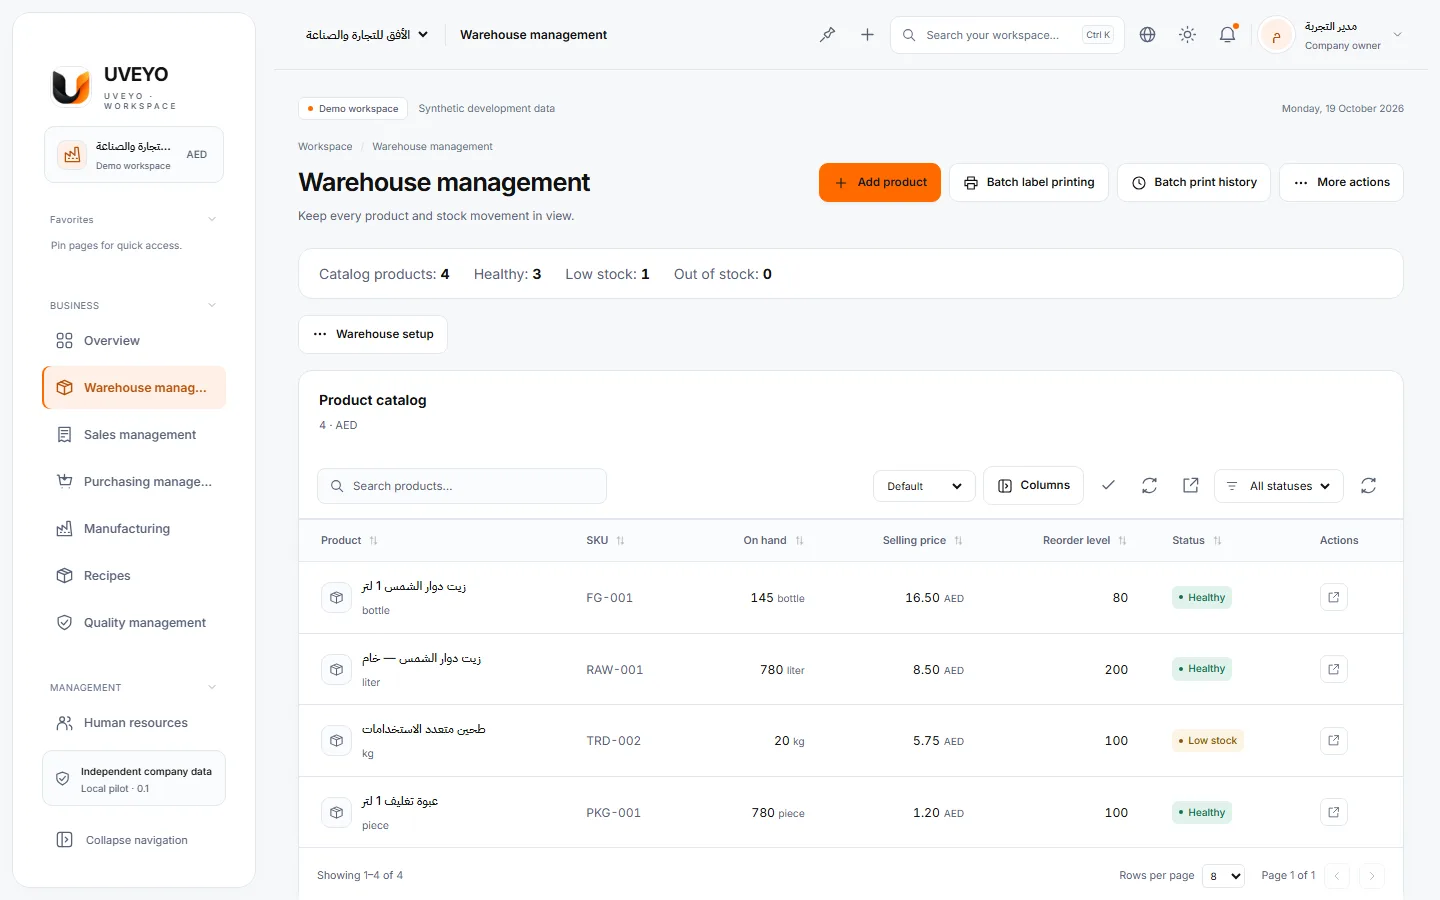Open product details for RAW-001 row
This screenshot has height=900, width=1440.
(1333, 669)
